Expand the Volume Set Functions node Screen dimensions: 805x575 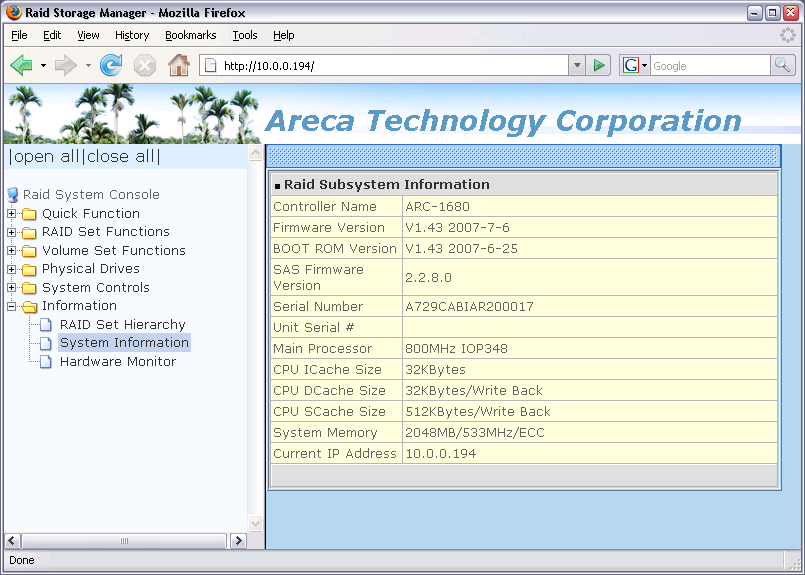tap(11, 251)
